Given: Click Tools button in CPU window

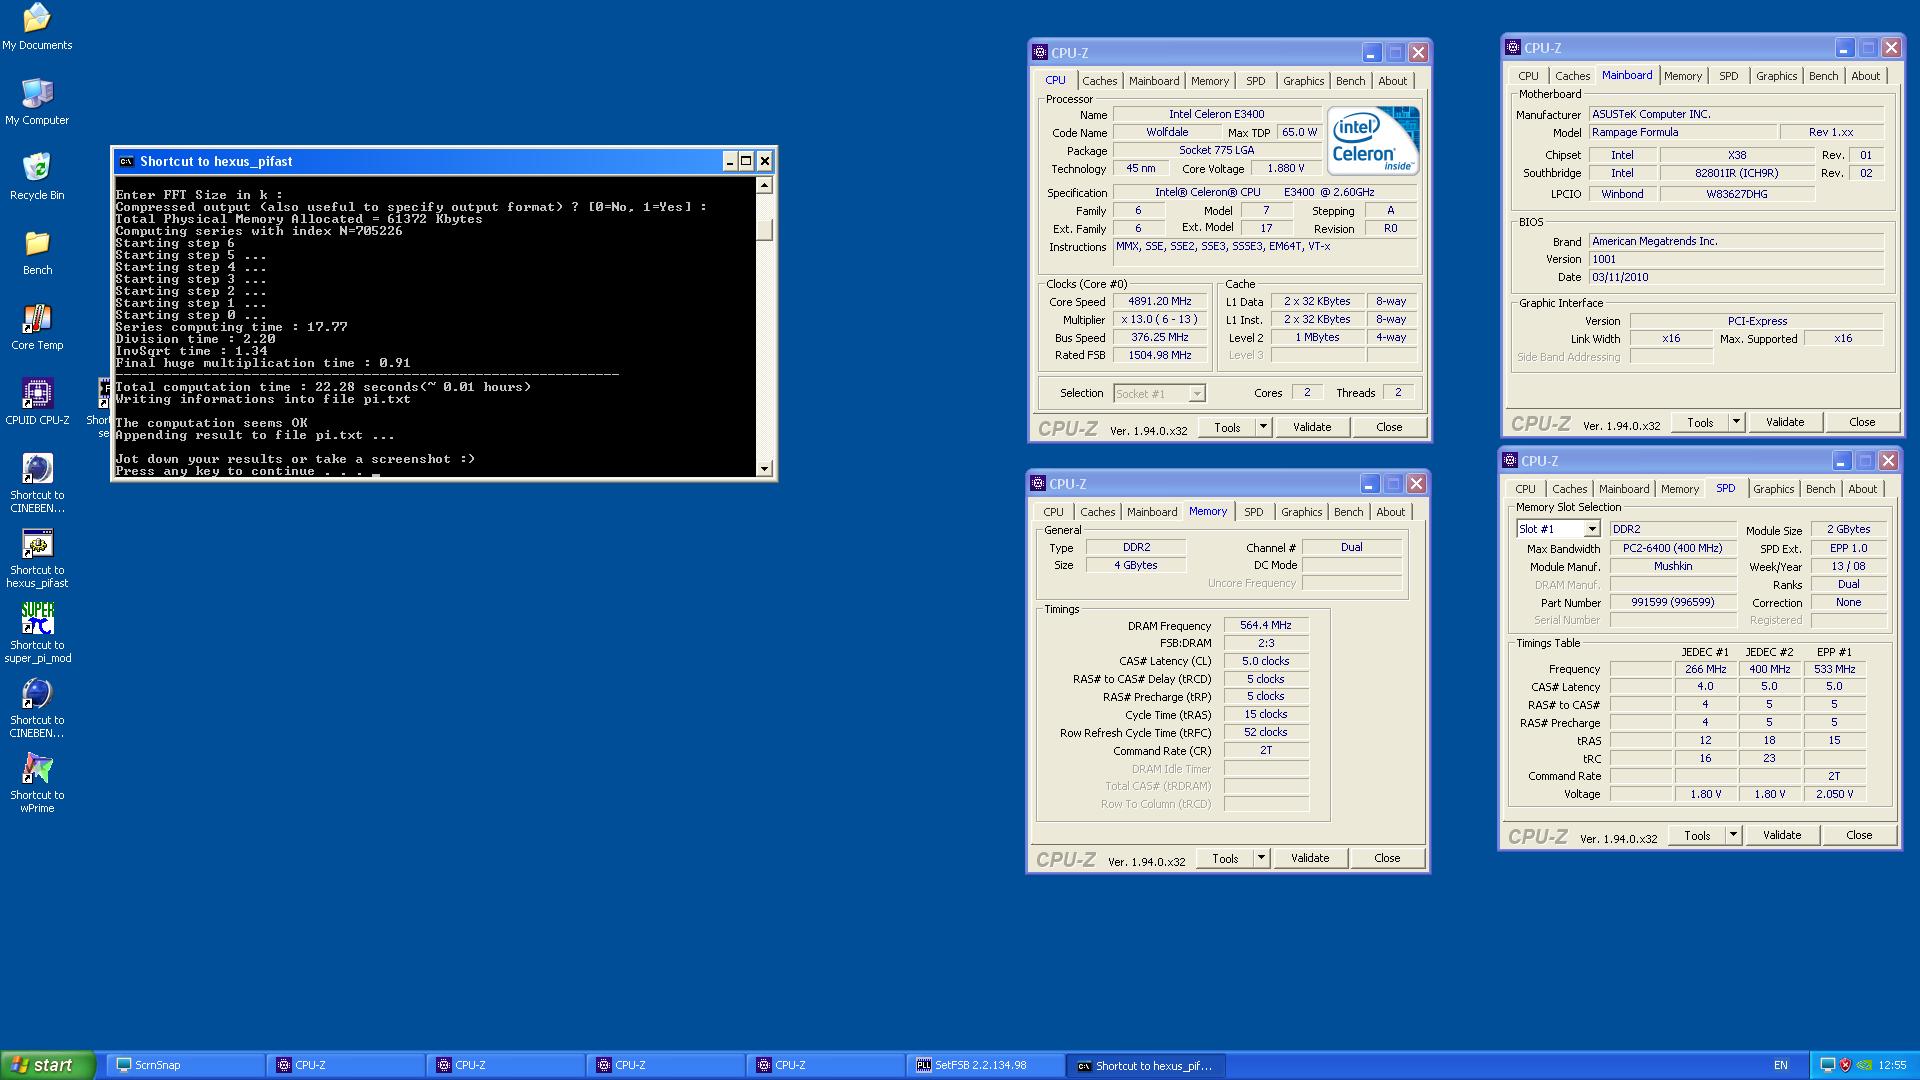Looking at the screenshot, I should (x=1227, y=427).
